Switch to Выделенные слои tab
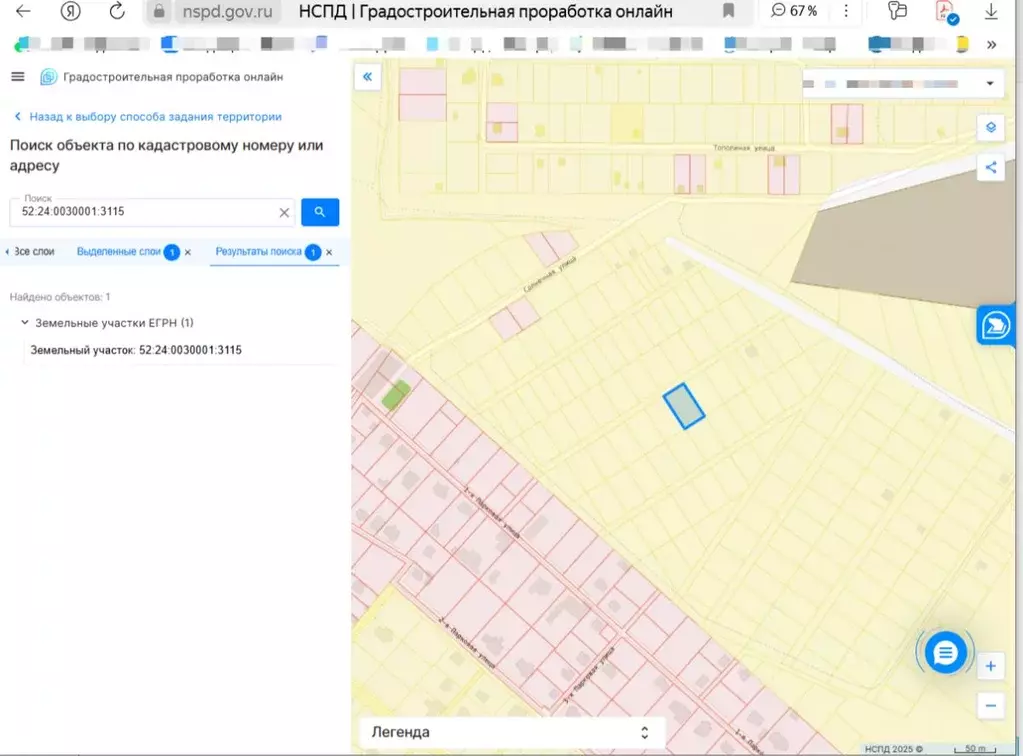Screen dimensions: 1023x756 point(118,252)
